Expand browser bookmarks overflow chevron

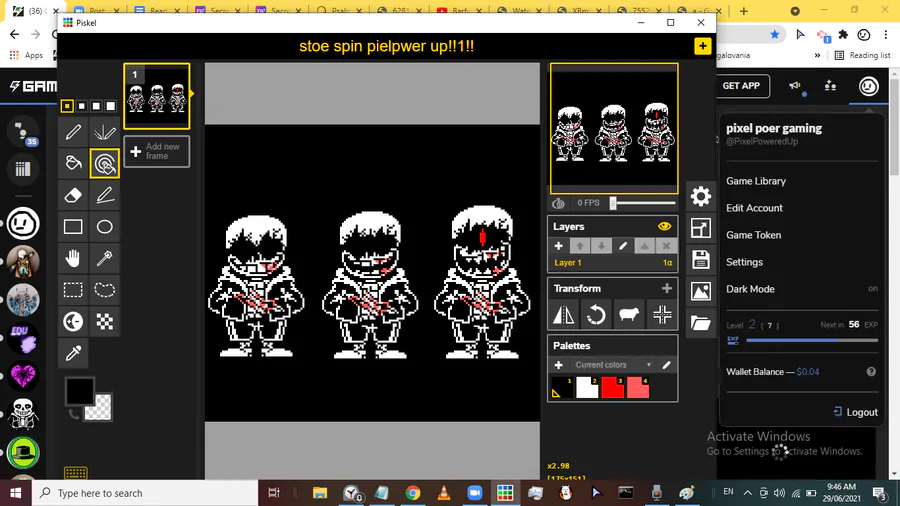tap(817, 56)
